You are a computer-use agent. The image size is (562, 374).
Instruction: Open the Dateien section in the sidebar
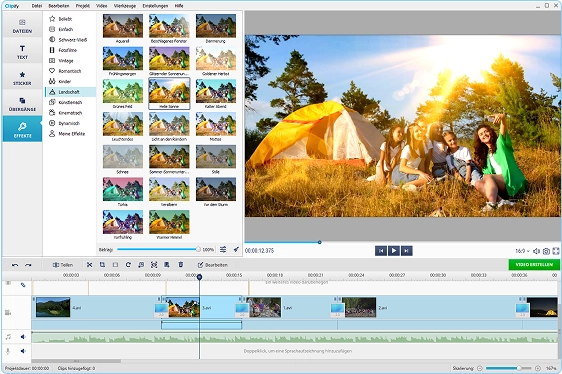tap(22, 26)
